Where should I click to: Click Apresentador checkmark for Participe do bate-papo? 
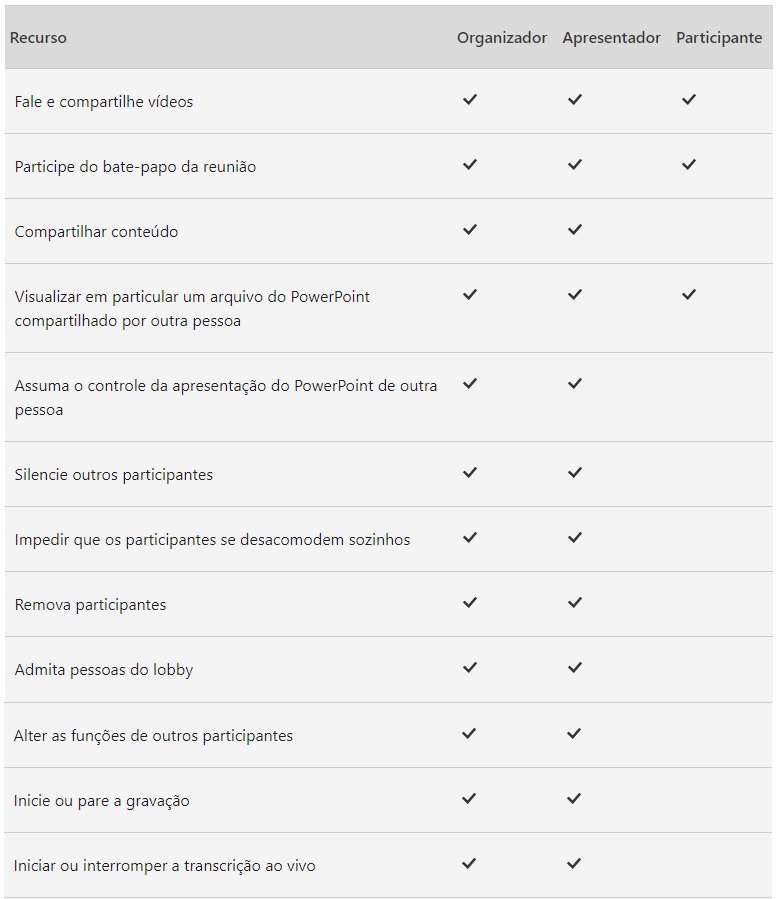pos(574,165)
